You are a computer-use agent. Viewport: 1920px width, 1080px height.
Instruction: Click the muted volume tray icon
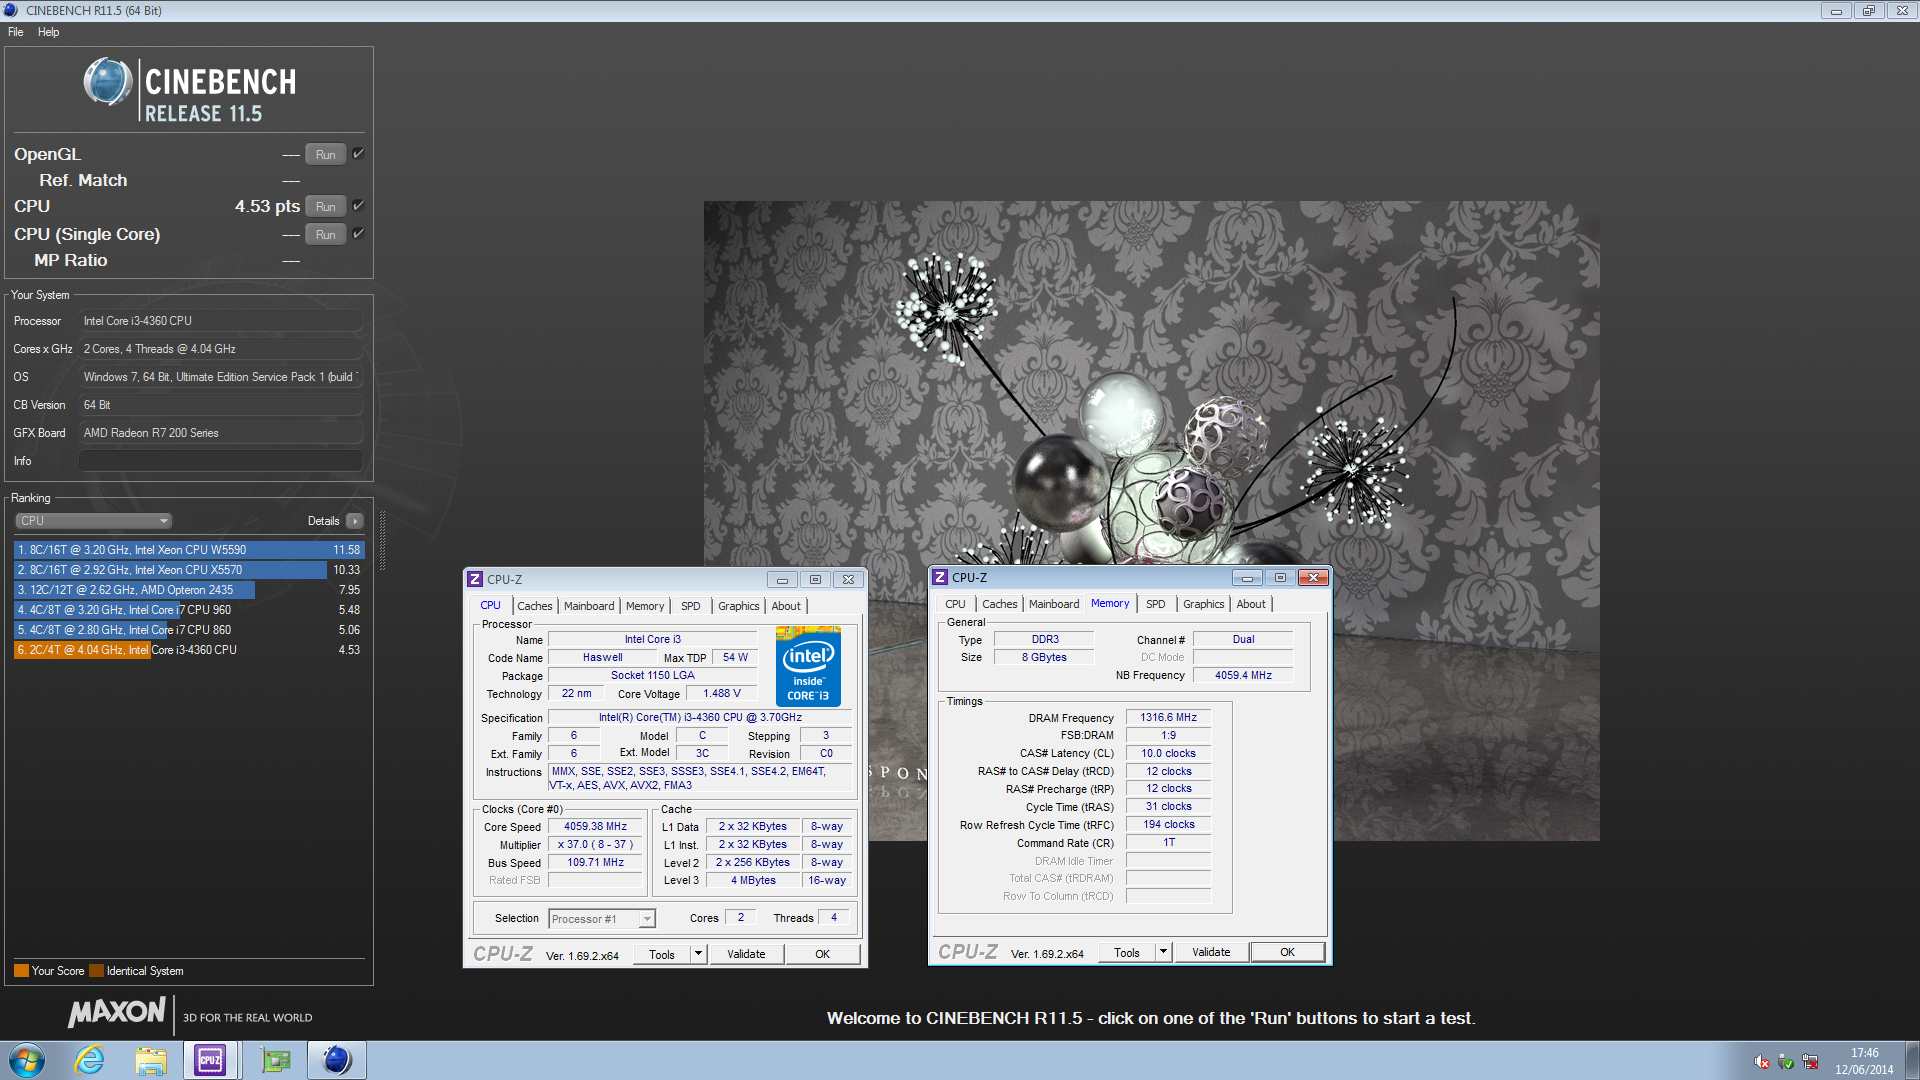(1762, 1062)
